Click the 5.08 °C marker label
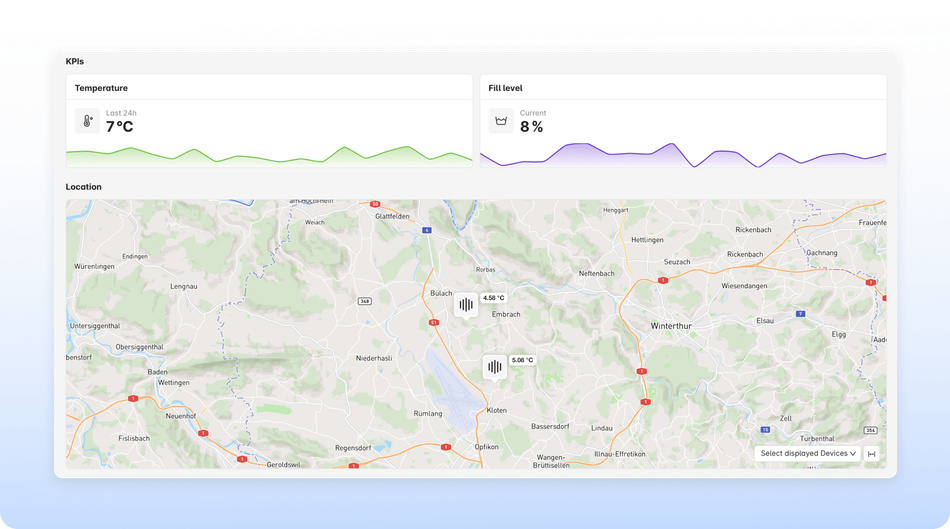 pos(522,360)
